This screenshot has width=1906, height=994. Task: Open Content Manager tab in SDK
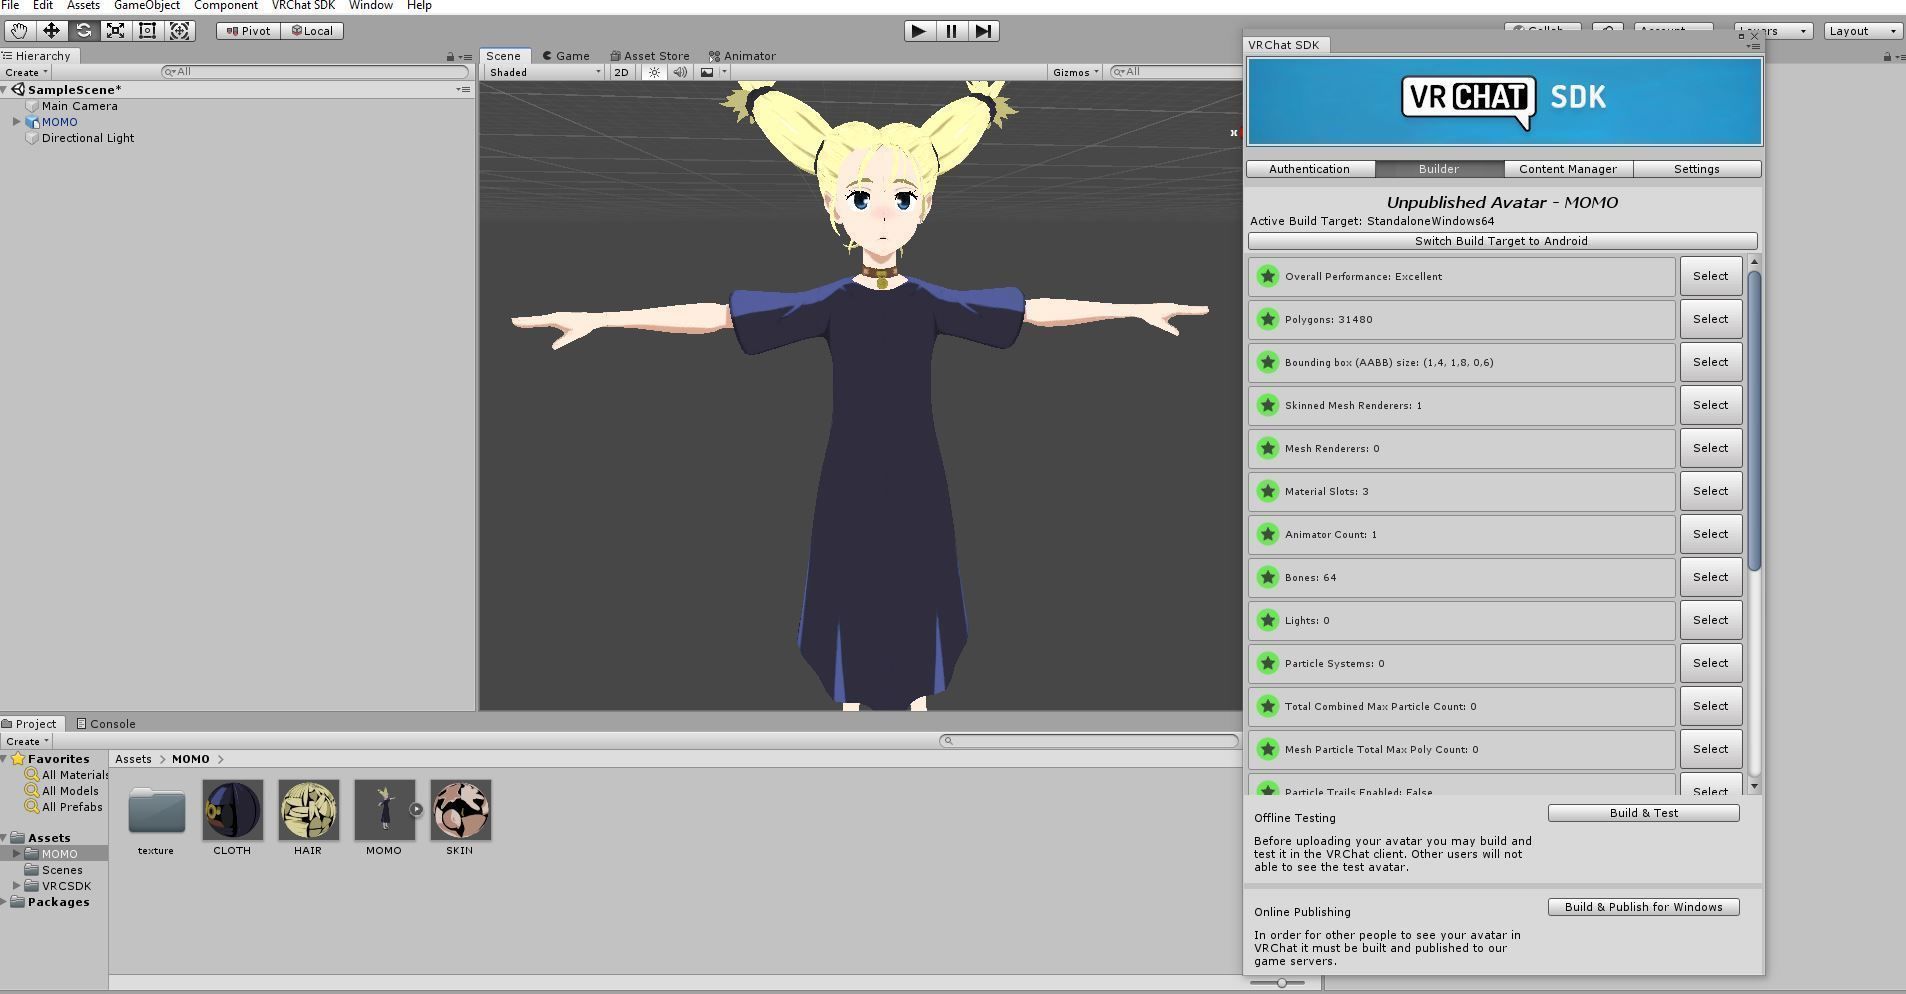[1568, 169]
